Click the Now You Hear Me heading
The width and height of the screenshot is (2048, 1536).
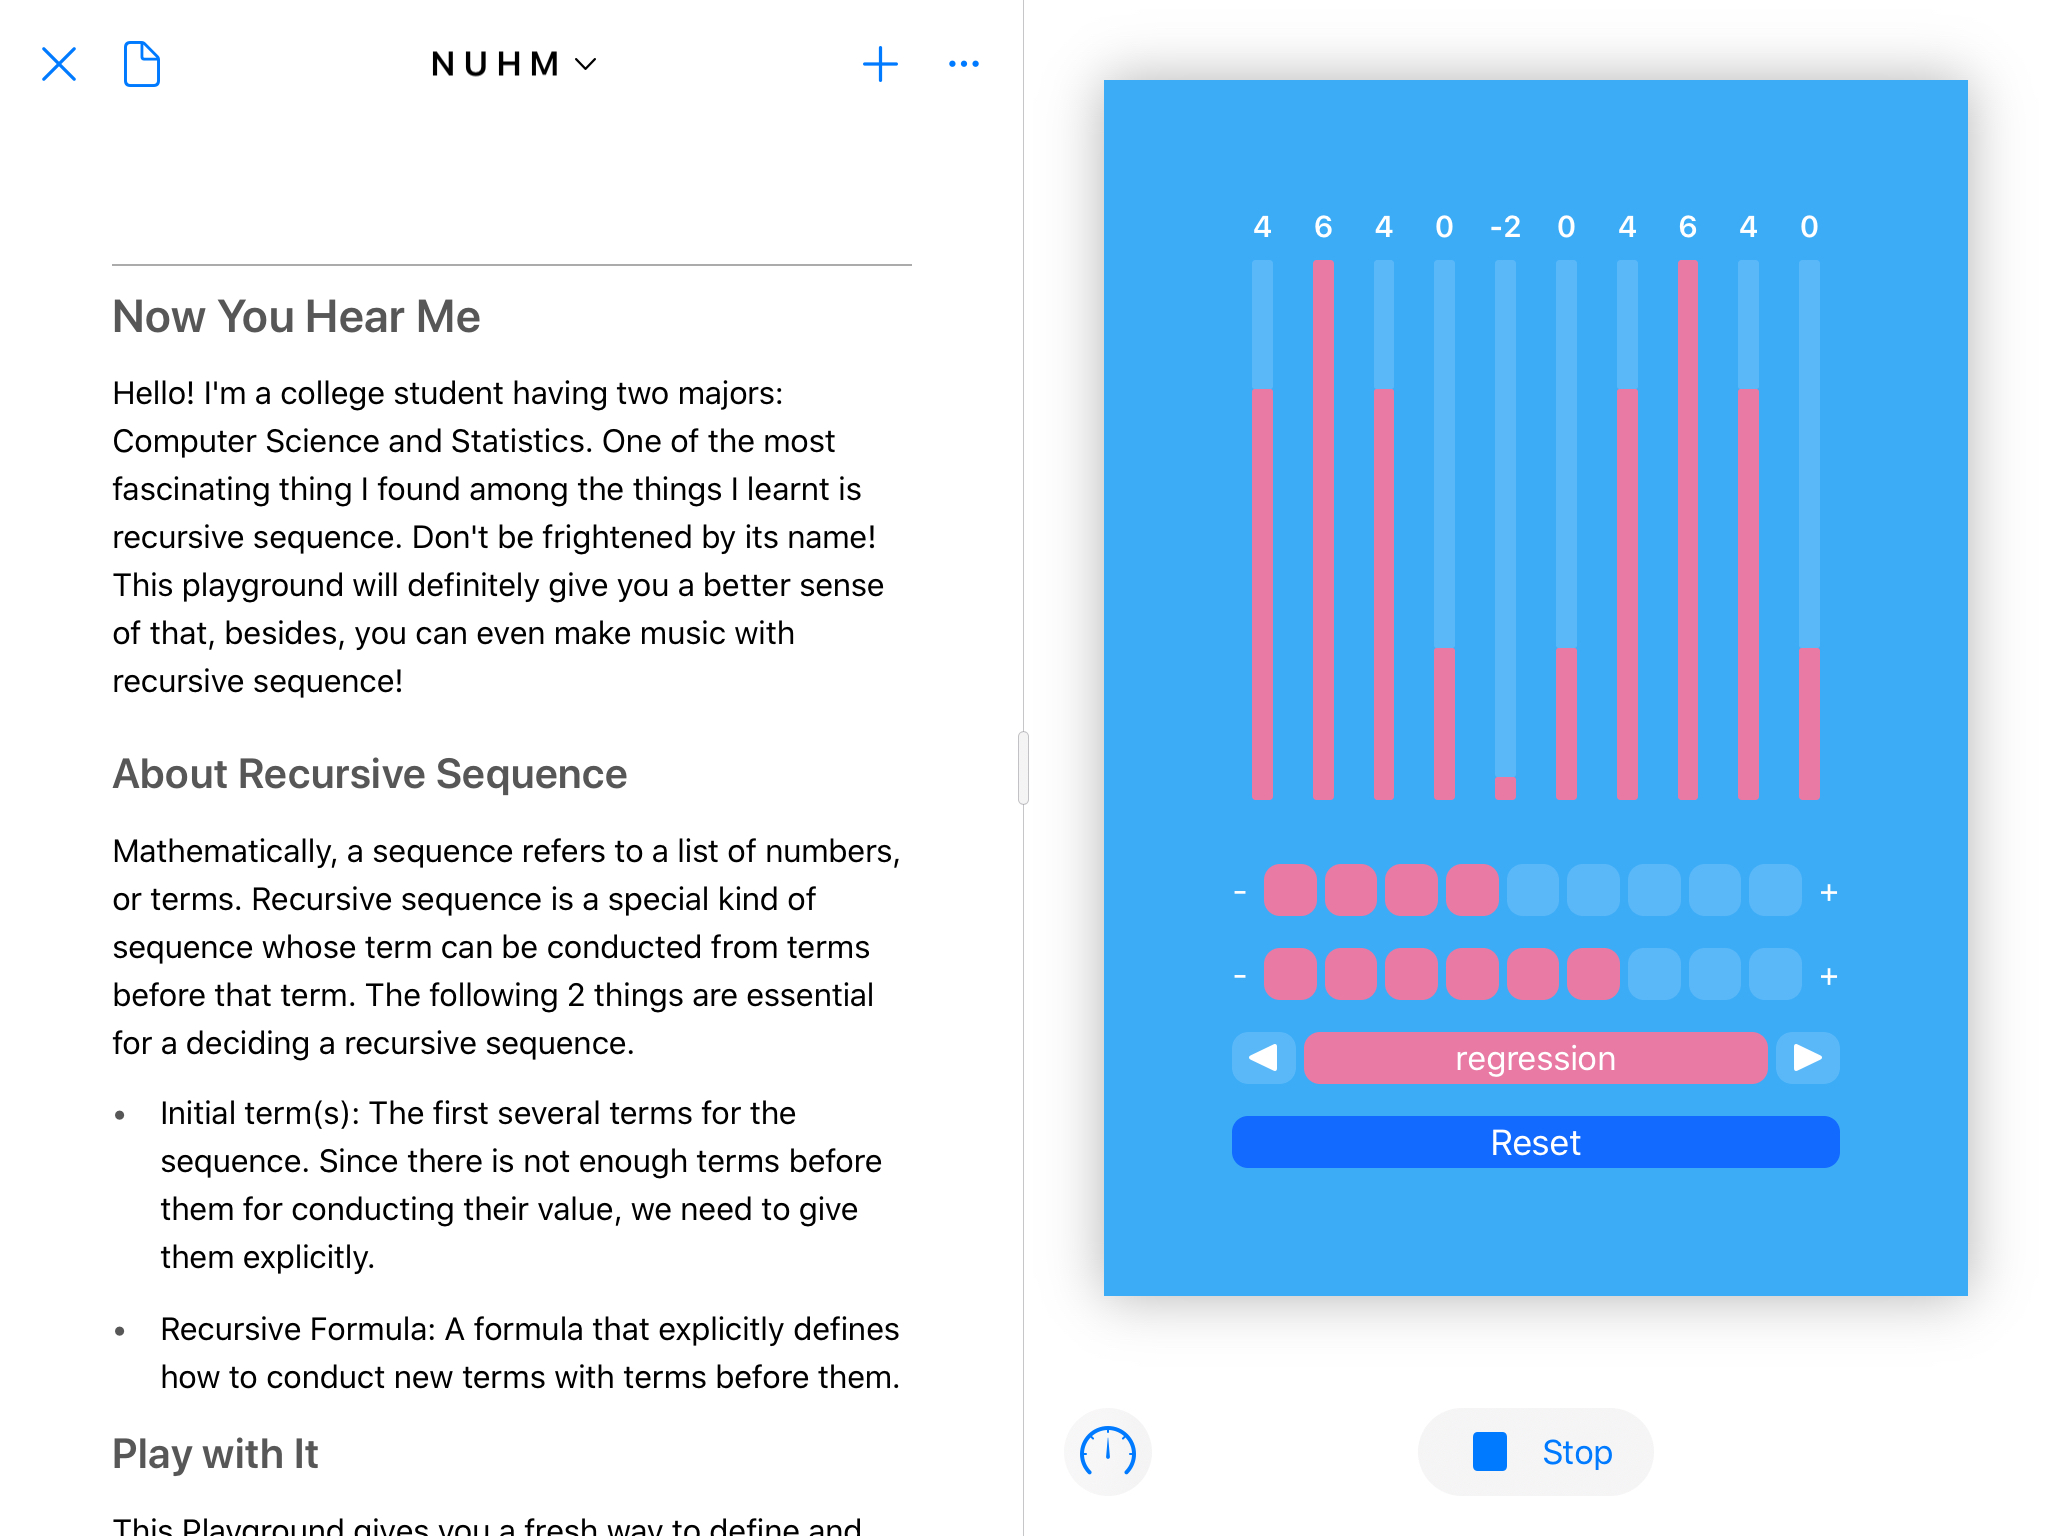pos(297,316)
